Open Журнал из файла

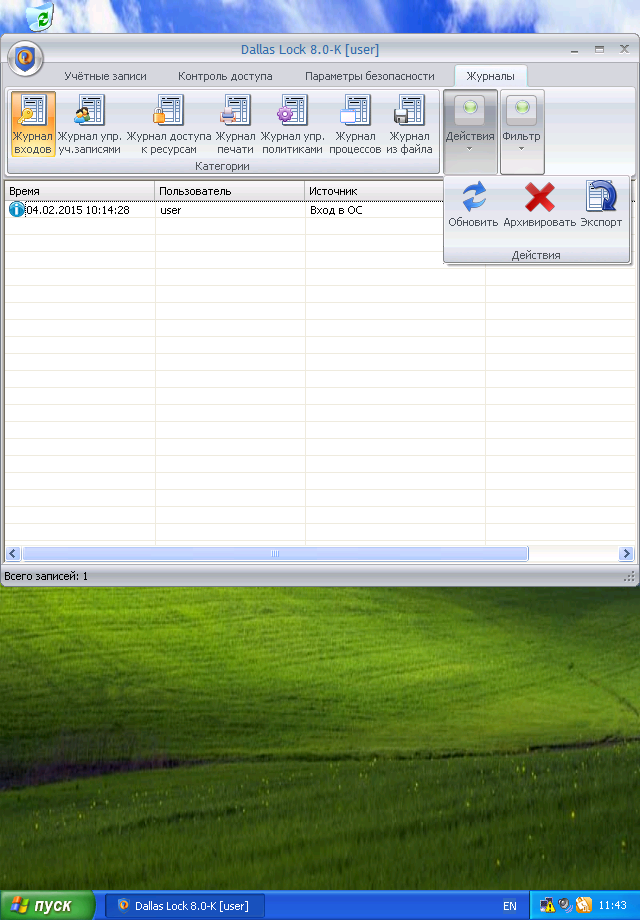(409, 124)
